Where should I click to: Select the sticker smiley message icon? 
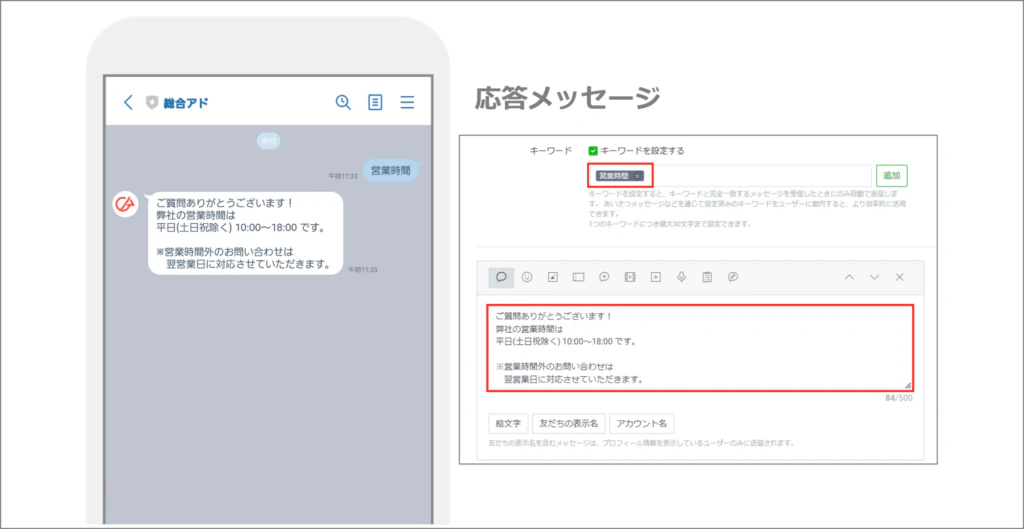tap(527, 277)
